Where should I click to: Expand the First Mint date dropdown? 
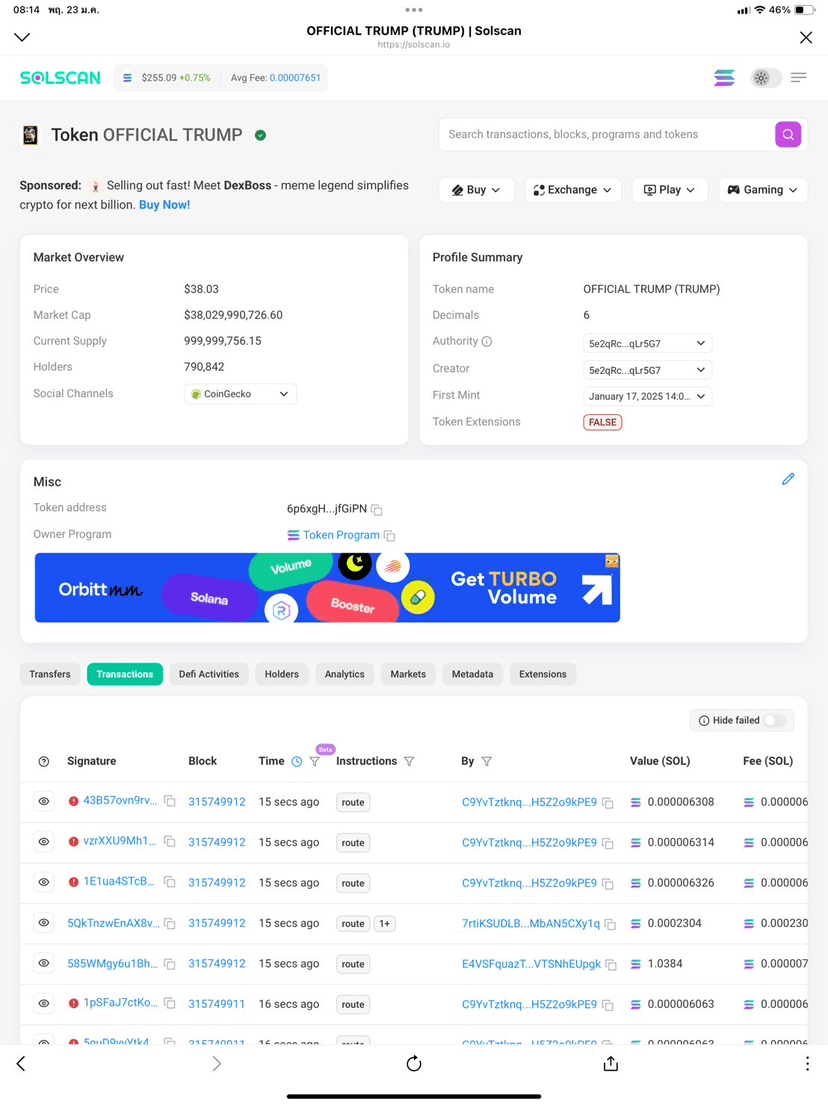[648, 396]
